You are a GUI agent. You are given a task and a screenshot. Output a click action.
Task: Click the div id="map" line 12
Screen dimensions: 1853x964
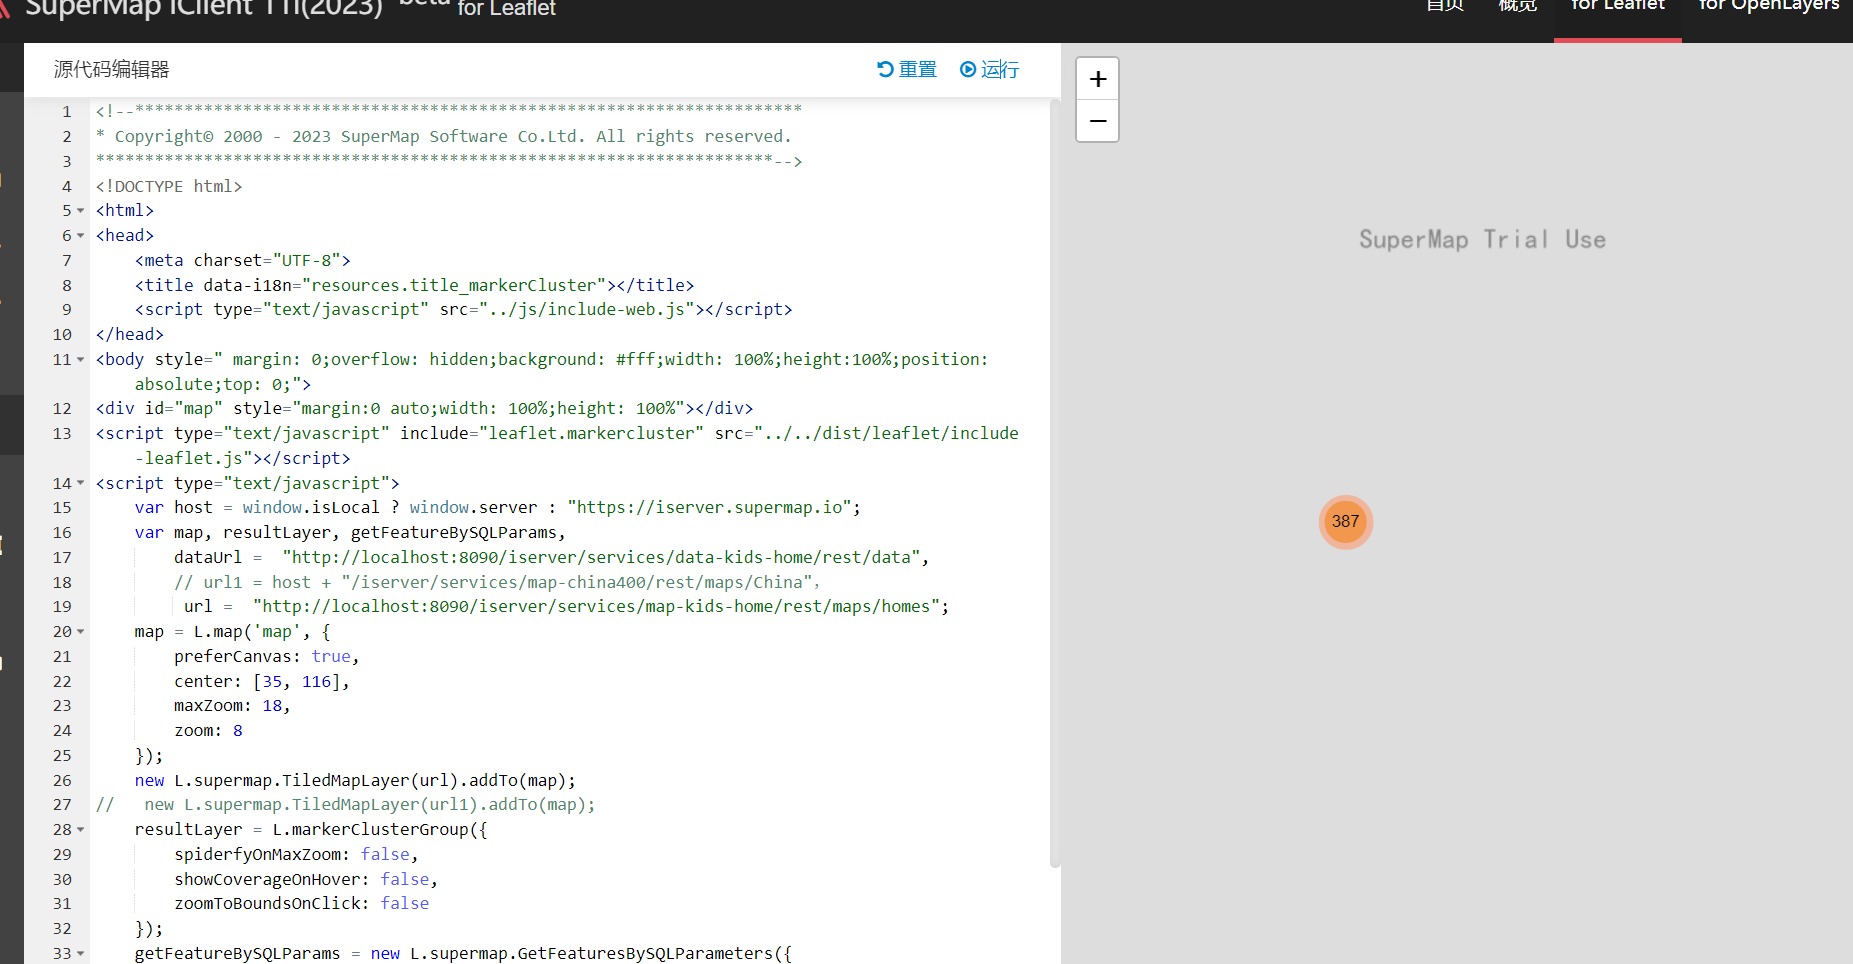(x=424, y=408)
